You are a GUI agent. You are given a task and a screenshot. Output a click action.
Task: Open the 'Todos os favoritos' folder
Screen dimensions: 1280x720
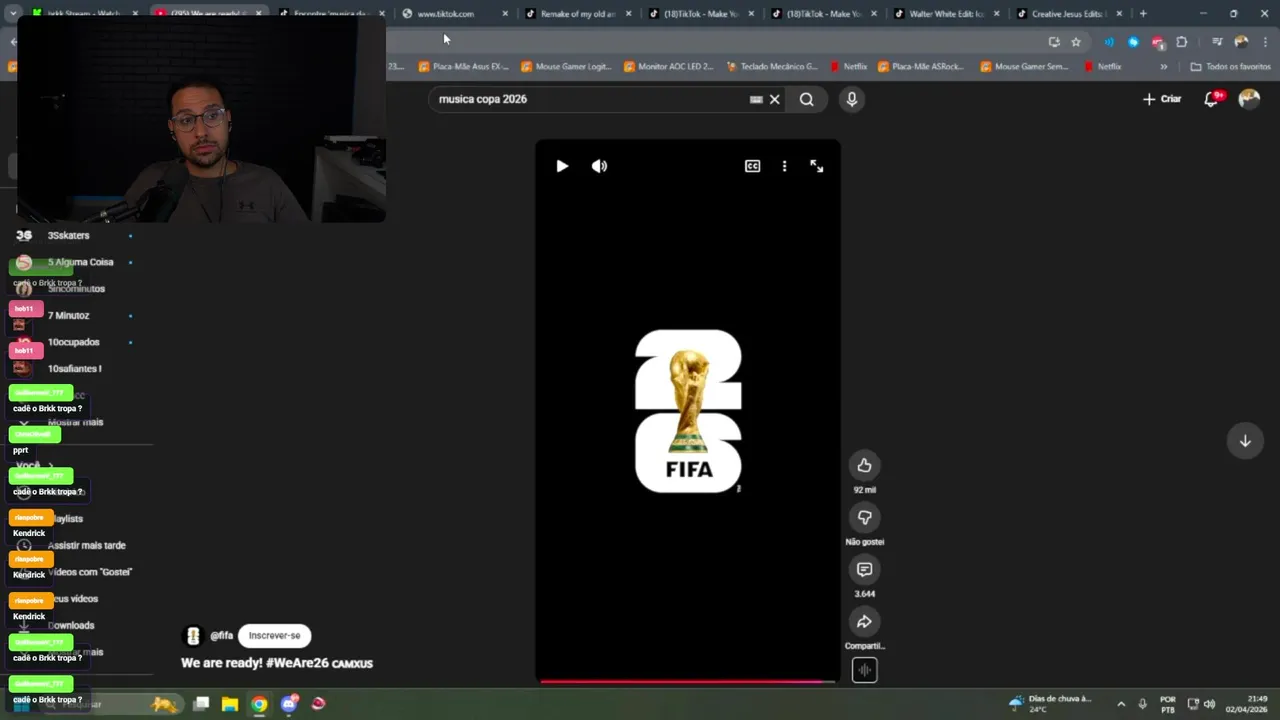point(1230,67)
